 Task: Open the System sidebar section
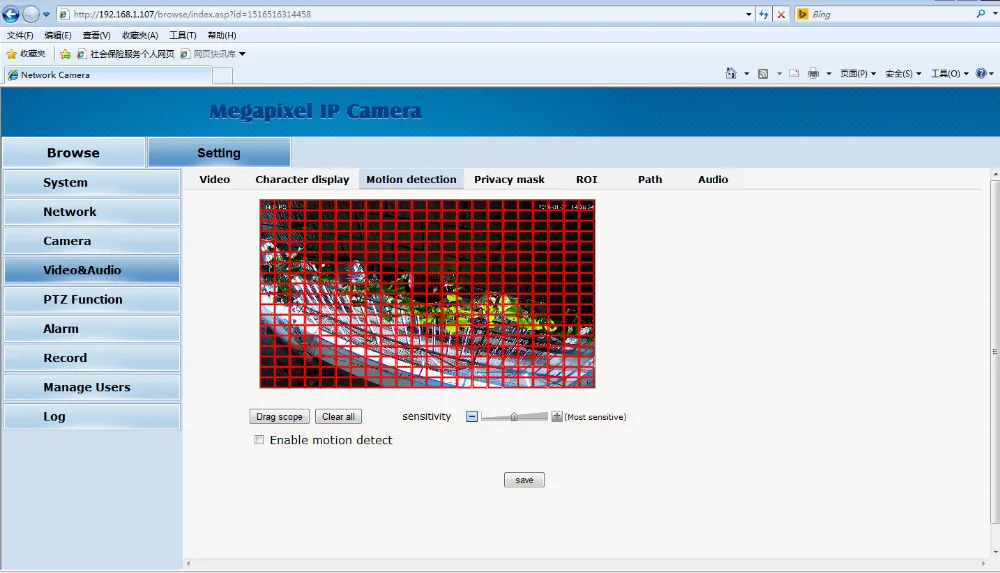(92, 182)
